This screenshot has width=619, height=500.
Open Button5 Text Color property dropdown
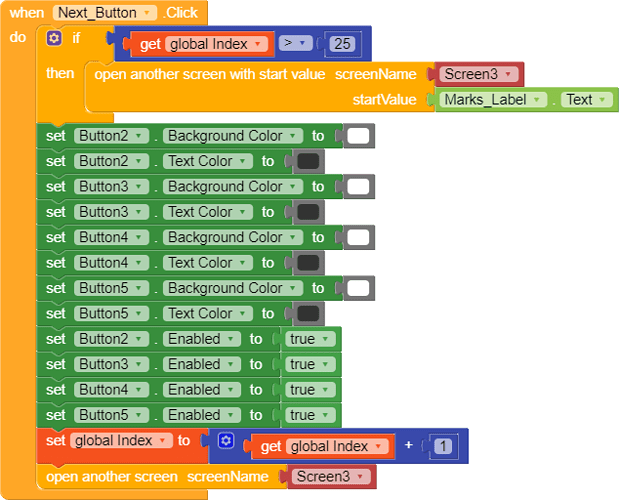(x=208, y=313)
